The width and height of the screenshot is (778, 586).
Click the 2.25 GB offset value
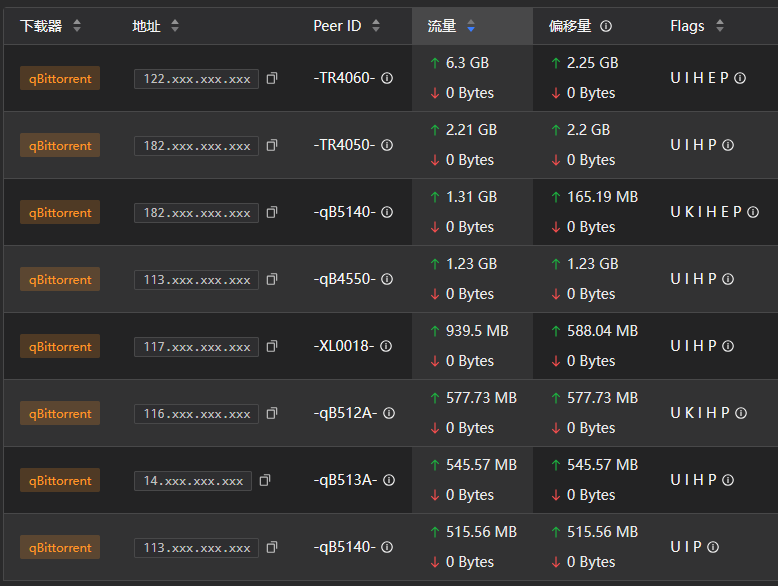pos(592,63)
